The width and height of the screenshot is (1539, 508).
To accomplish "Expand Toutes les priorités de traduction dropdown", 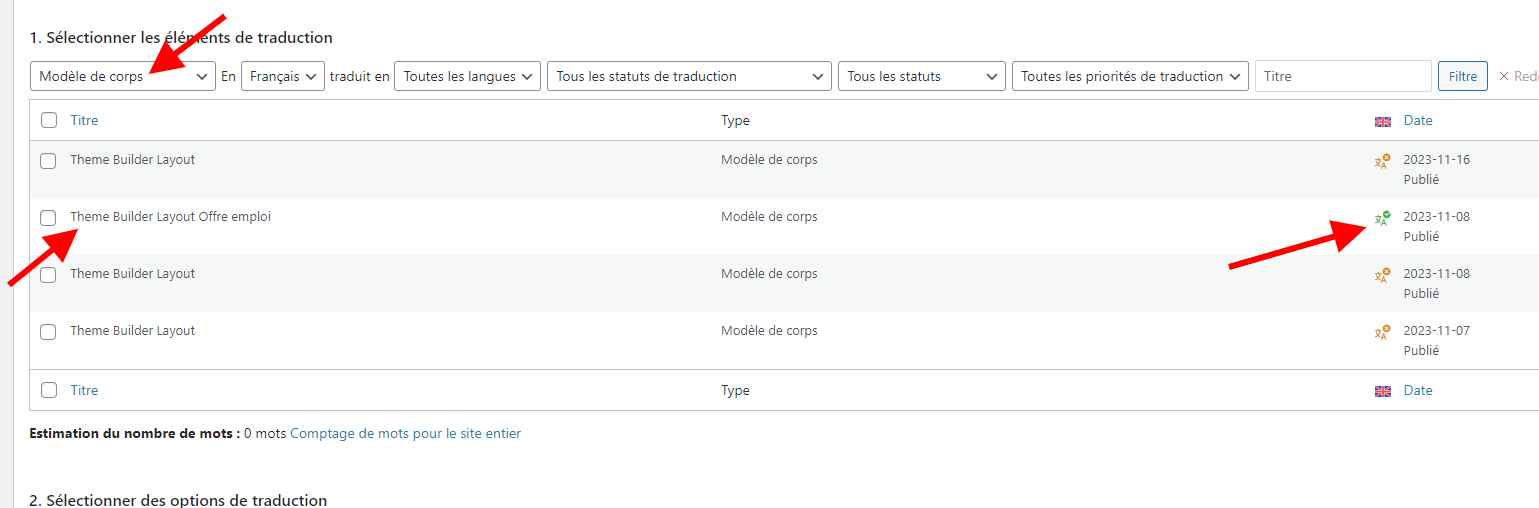I will coord(1130,76).
